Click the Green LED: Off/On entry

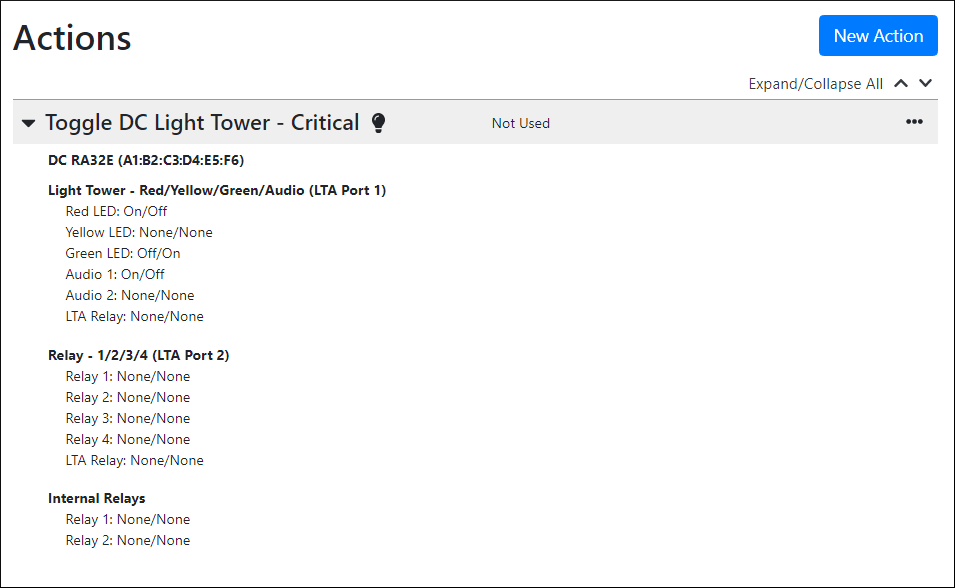click(x=123, y=253)
